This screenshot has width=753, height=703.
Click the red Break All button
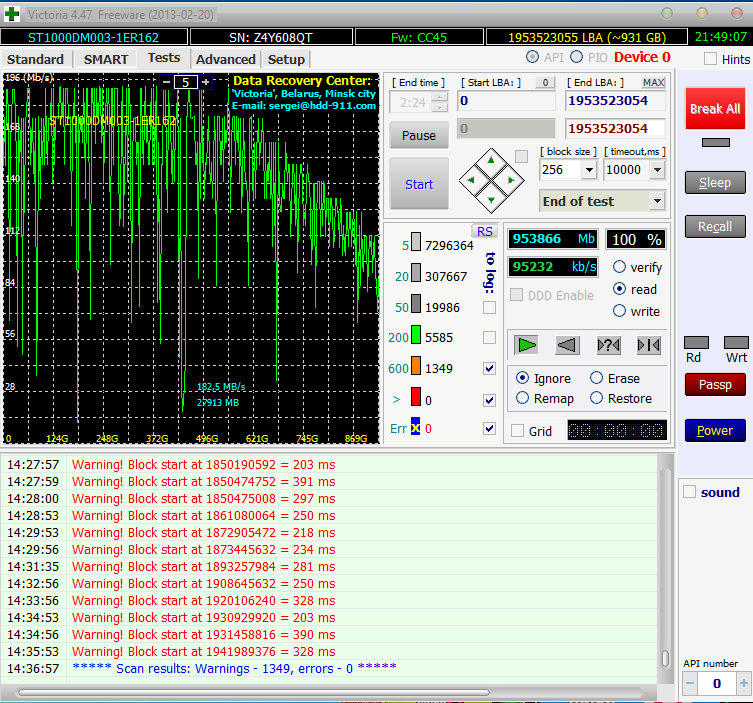(x=714, y=108)
